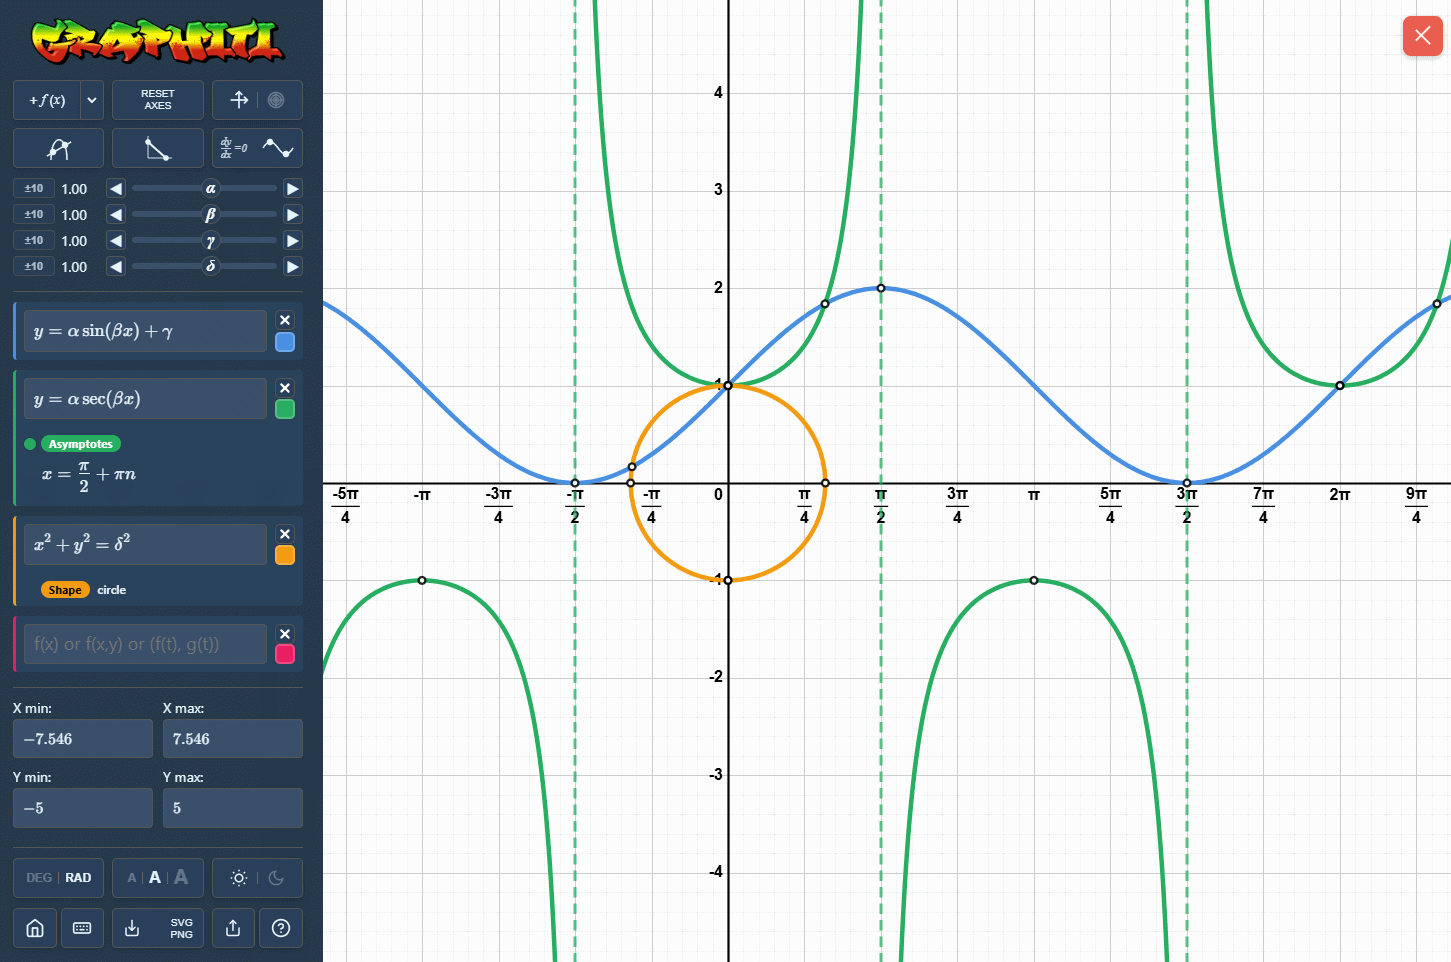Increase delta with the right arrow
The width and height of the screenshot is (1451, 962).
[x=293, y=266]
